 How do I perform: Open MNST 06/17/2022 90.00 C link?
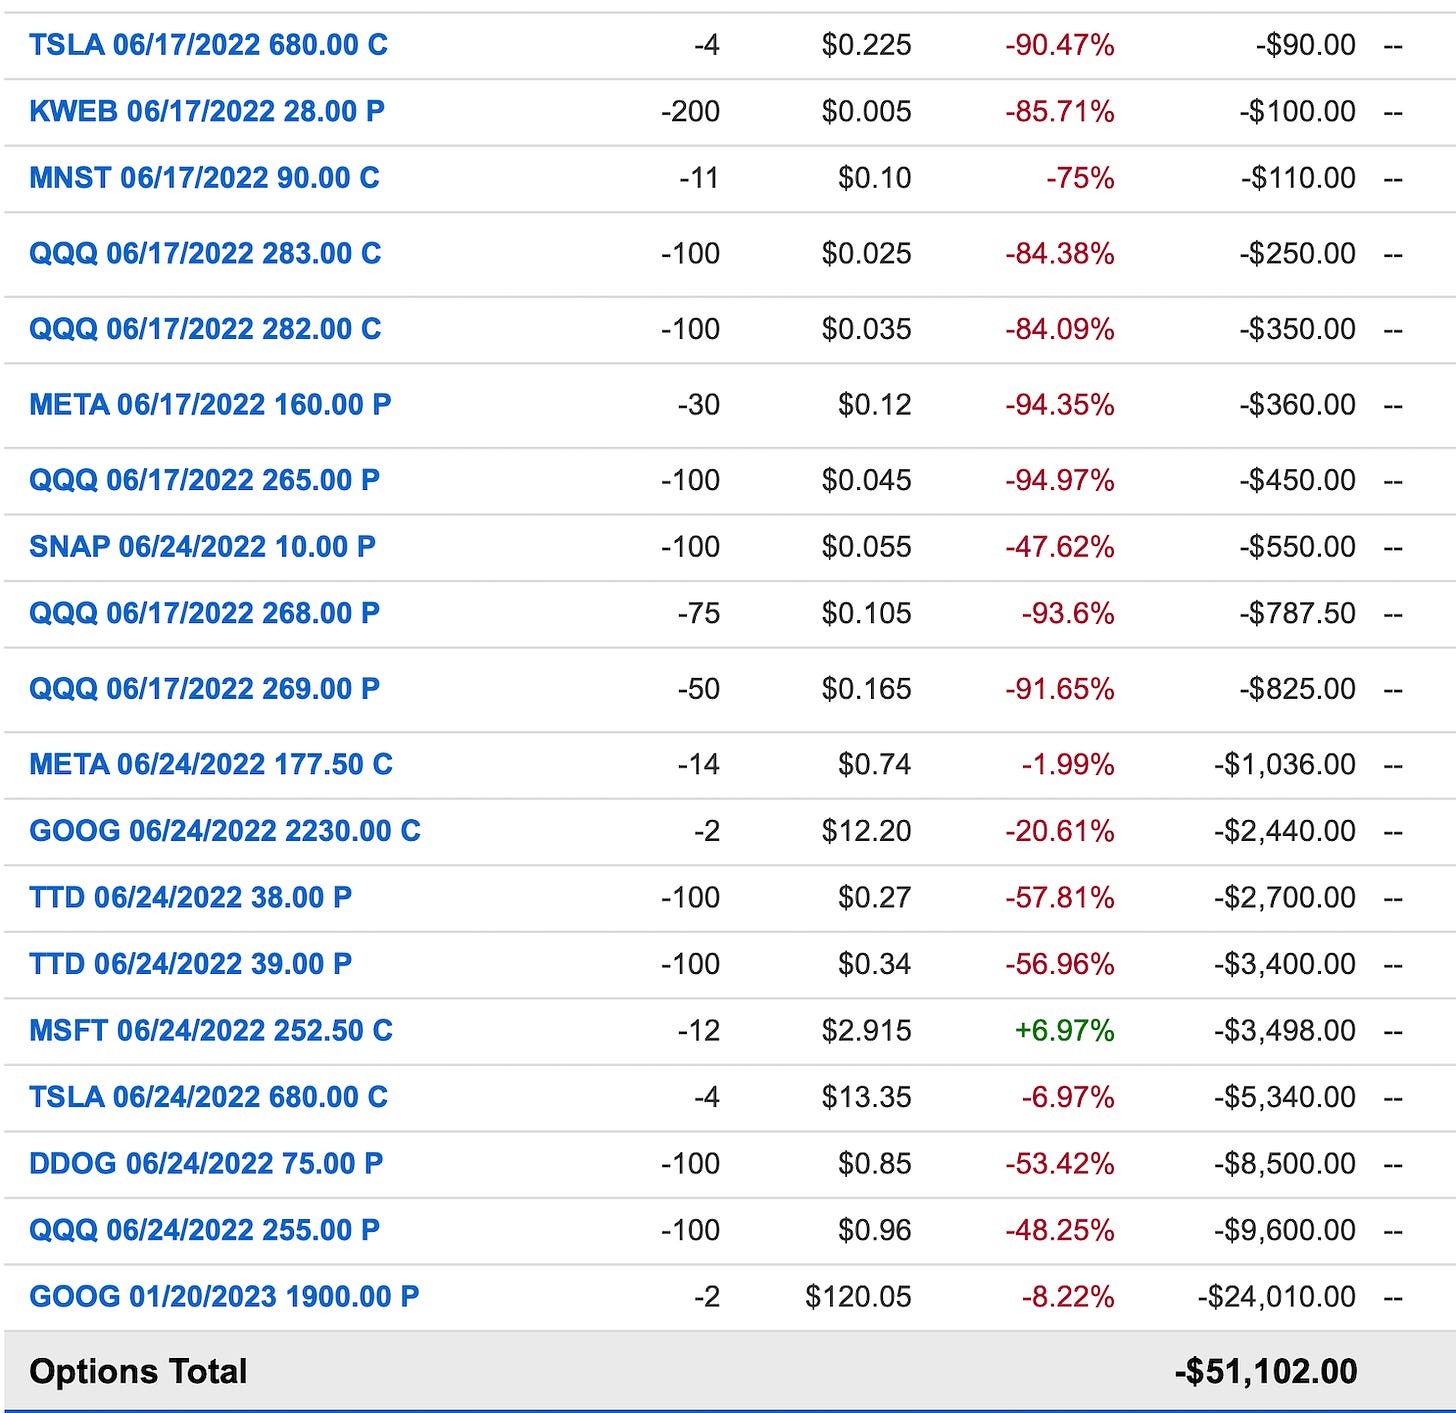point(204,178)
